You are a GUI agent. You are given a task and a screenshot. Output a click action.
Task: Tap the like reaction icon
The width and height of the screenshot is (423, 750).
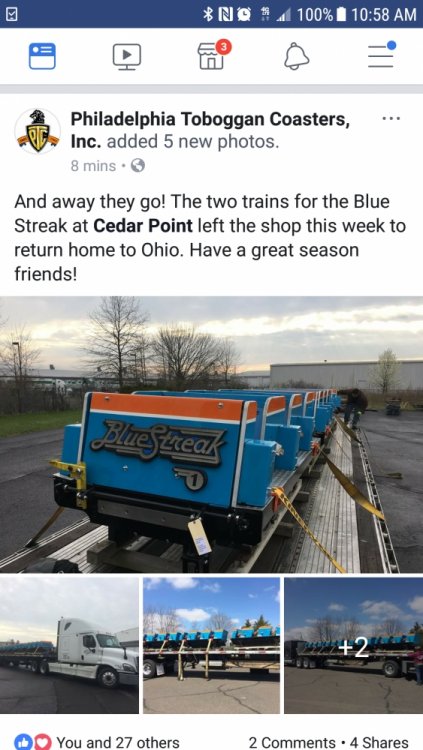(22, 742)
